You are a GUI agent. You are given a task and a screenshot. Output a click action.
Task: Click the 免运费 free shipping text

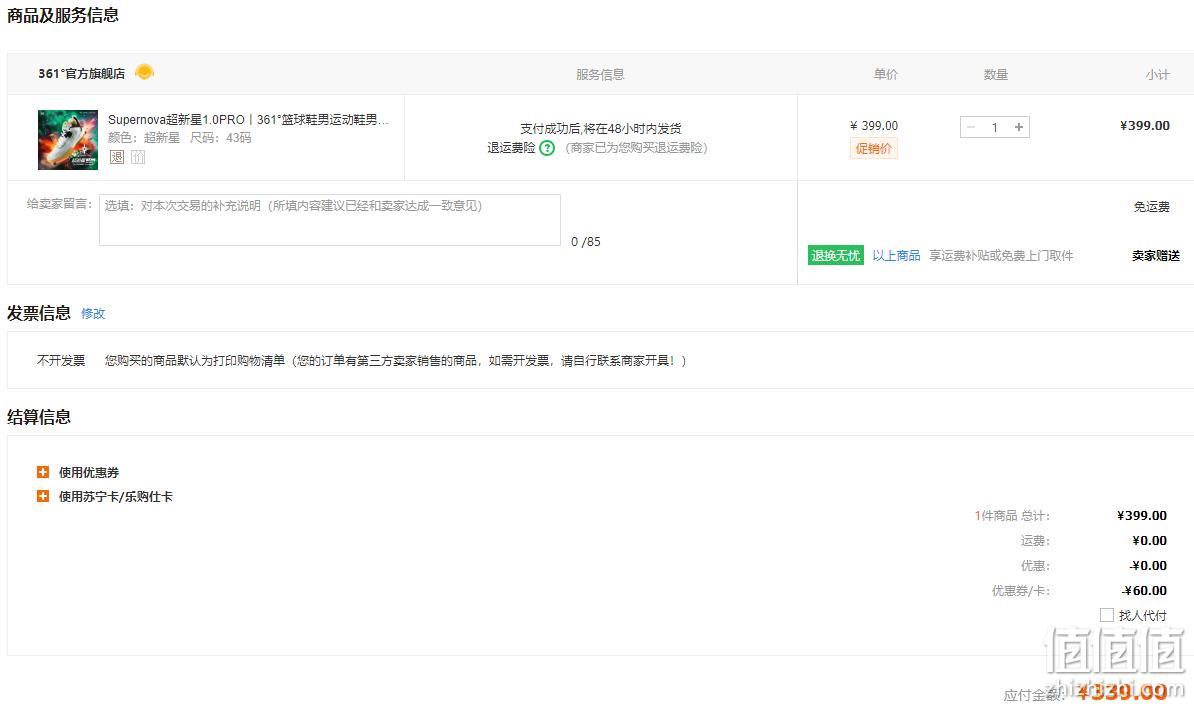1151,207
